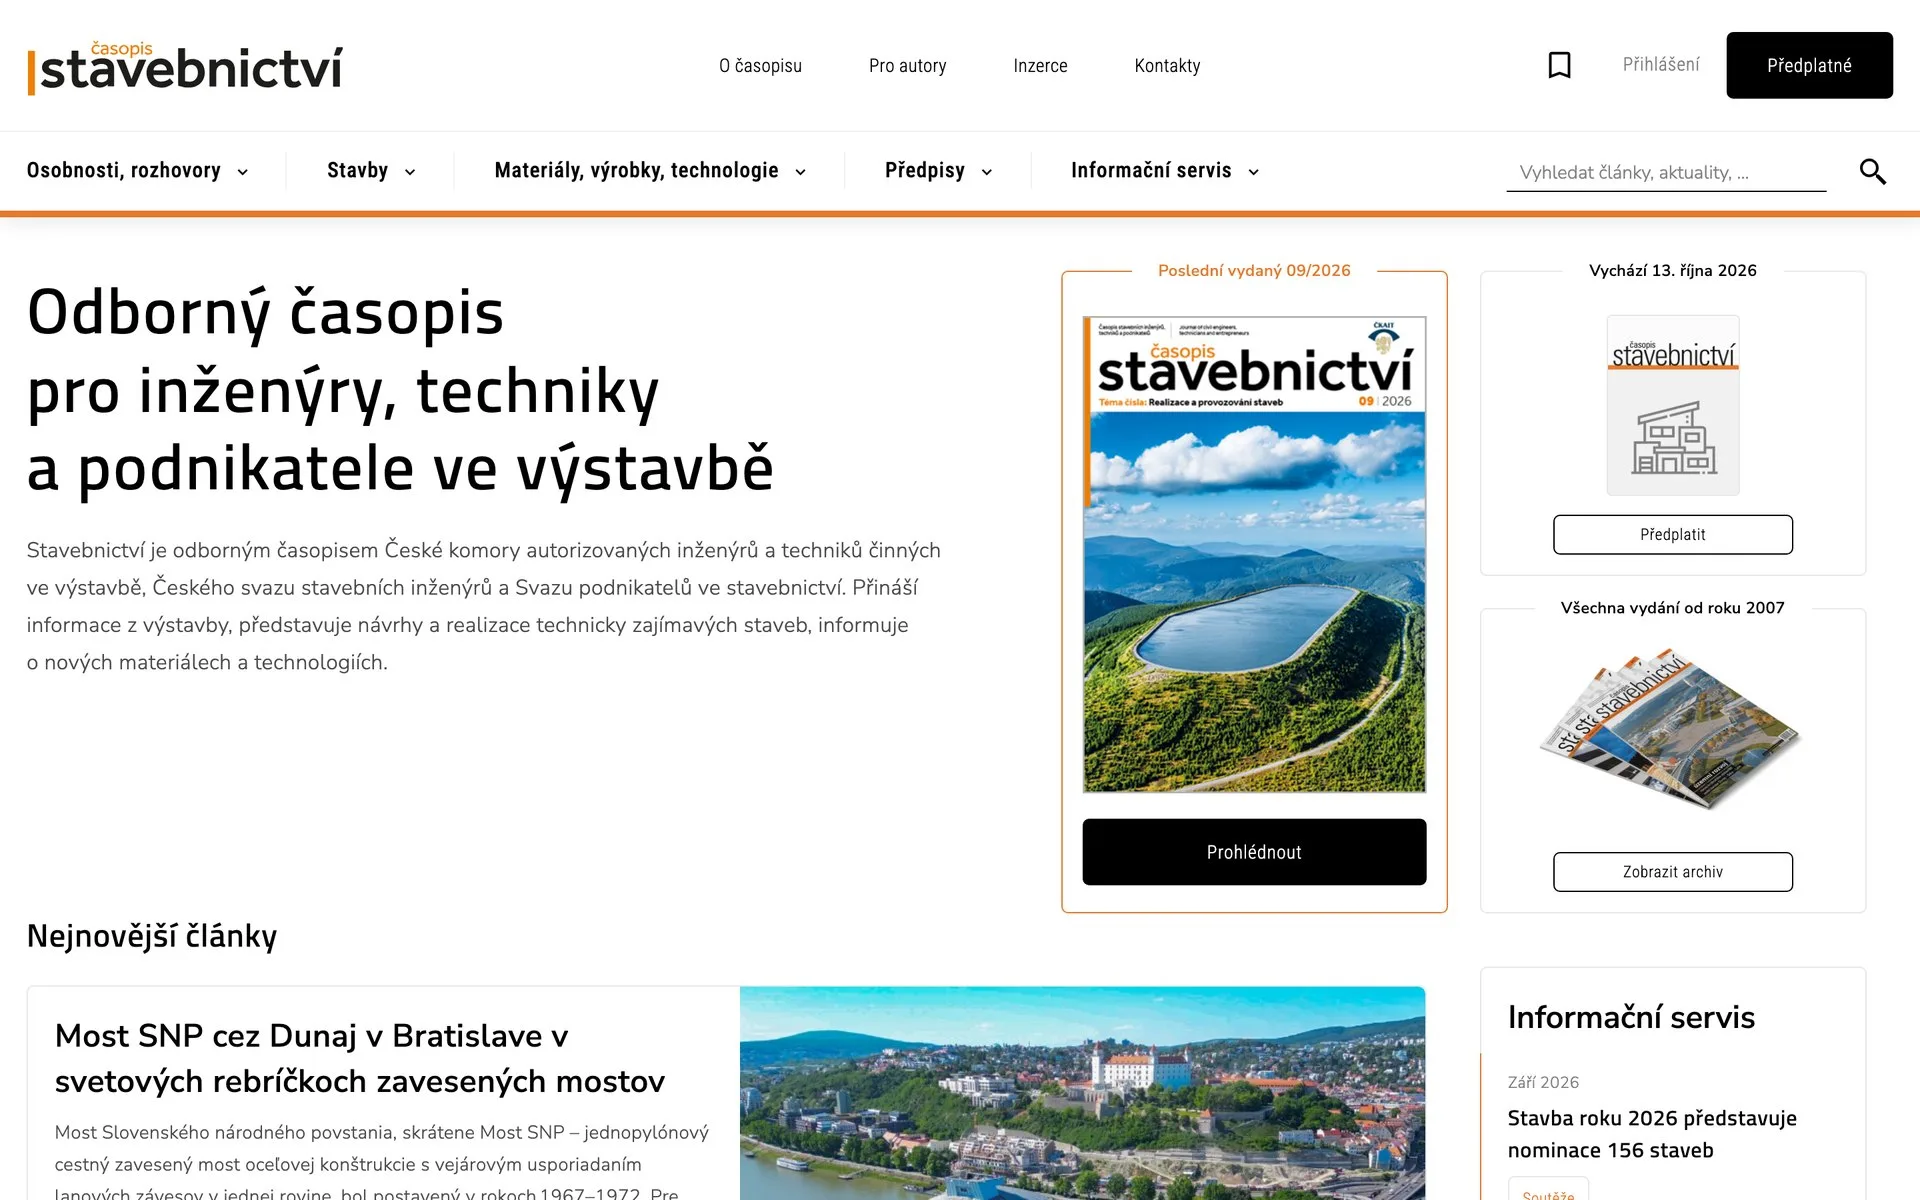Image resolution: width=1920 pixels, height=1200 pixels.
Task: Open the Inzerce menu item
Action: coord(1040,66)
